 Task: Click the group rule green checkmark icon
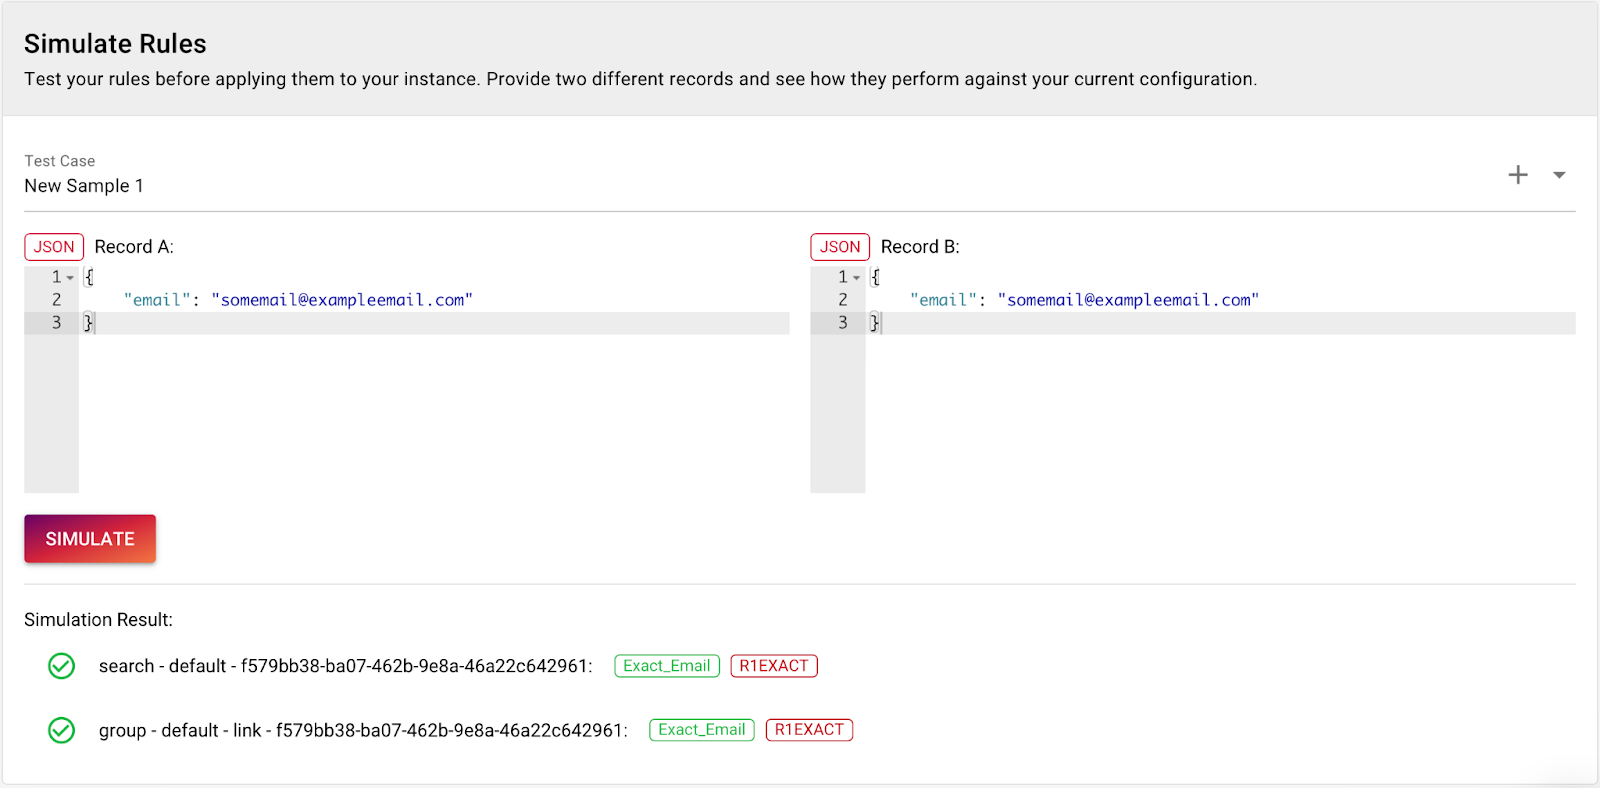62,730
